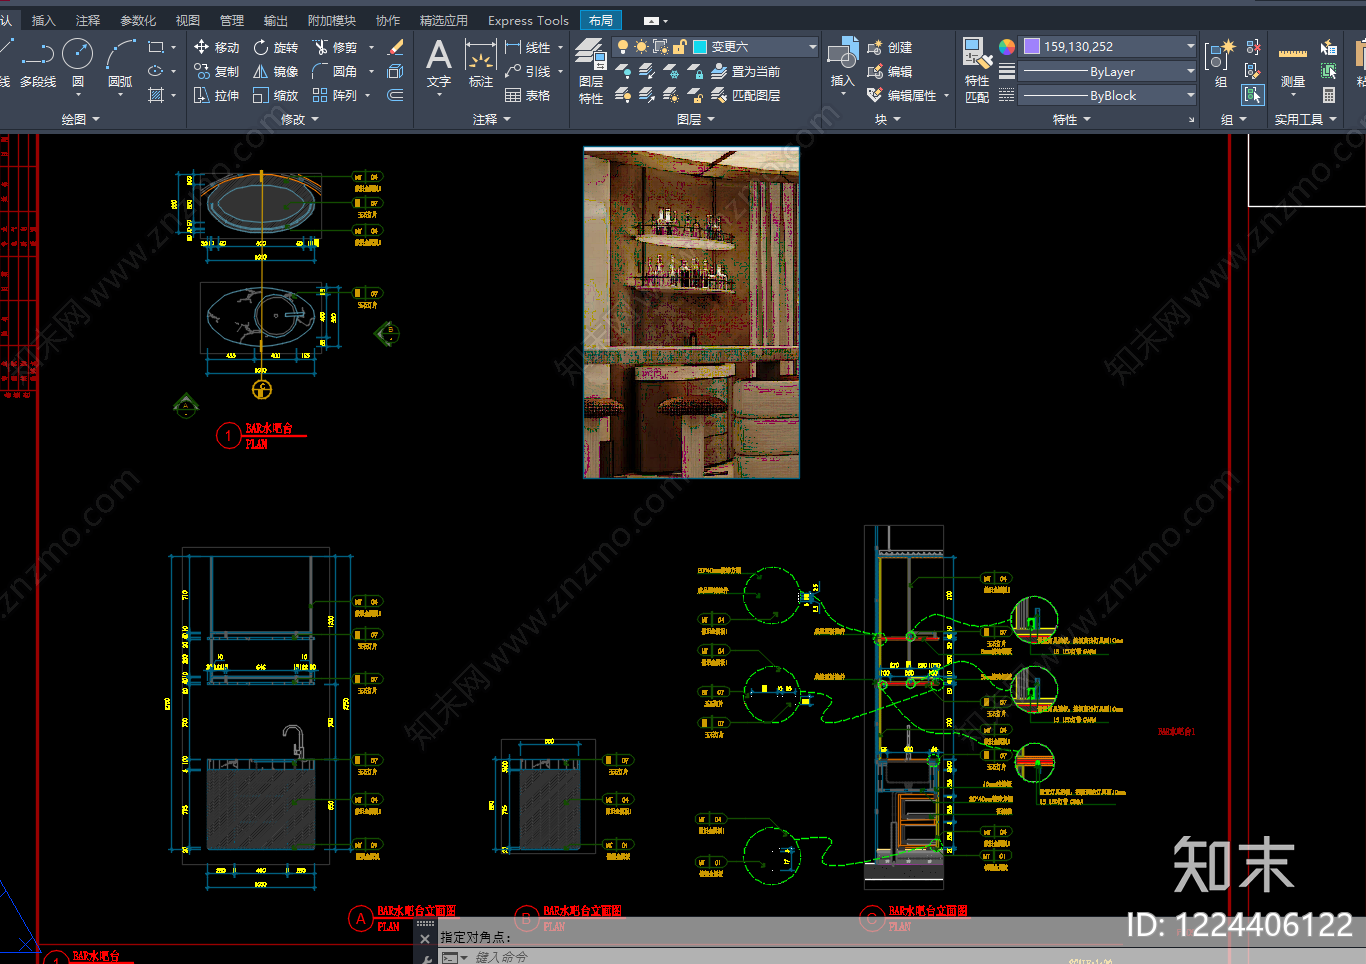This screenshot has height=964, width=1366.
Task: Activate the Scale (缩放) tool
Action: pos(276,95)
